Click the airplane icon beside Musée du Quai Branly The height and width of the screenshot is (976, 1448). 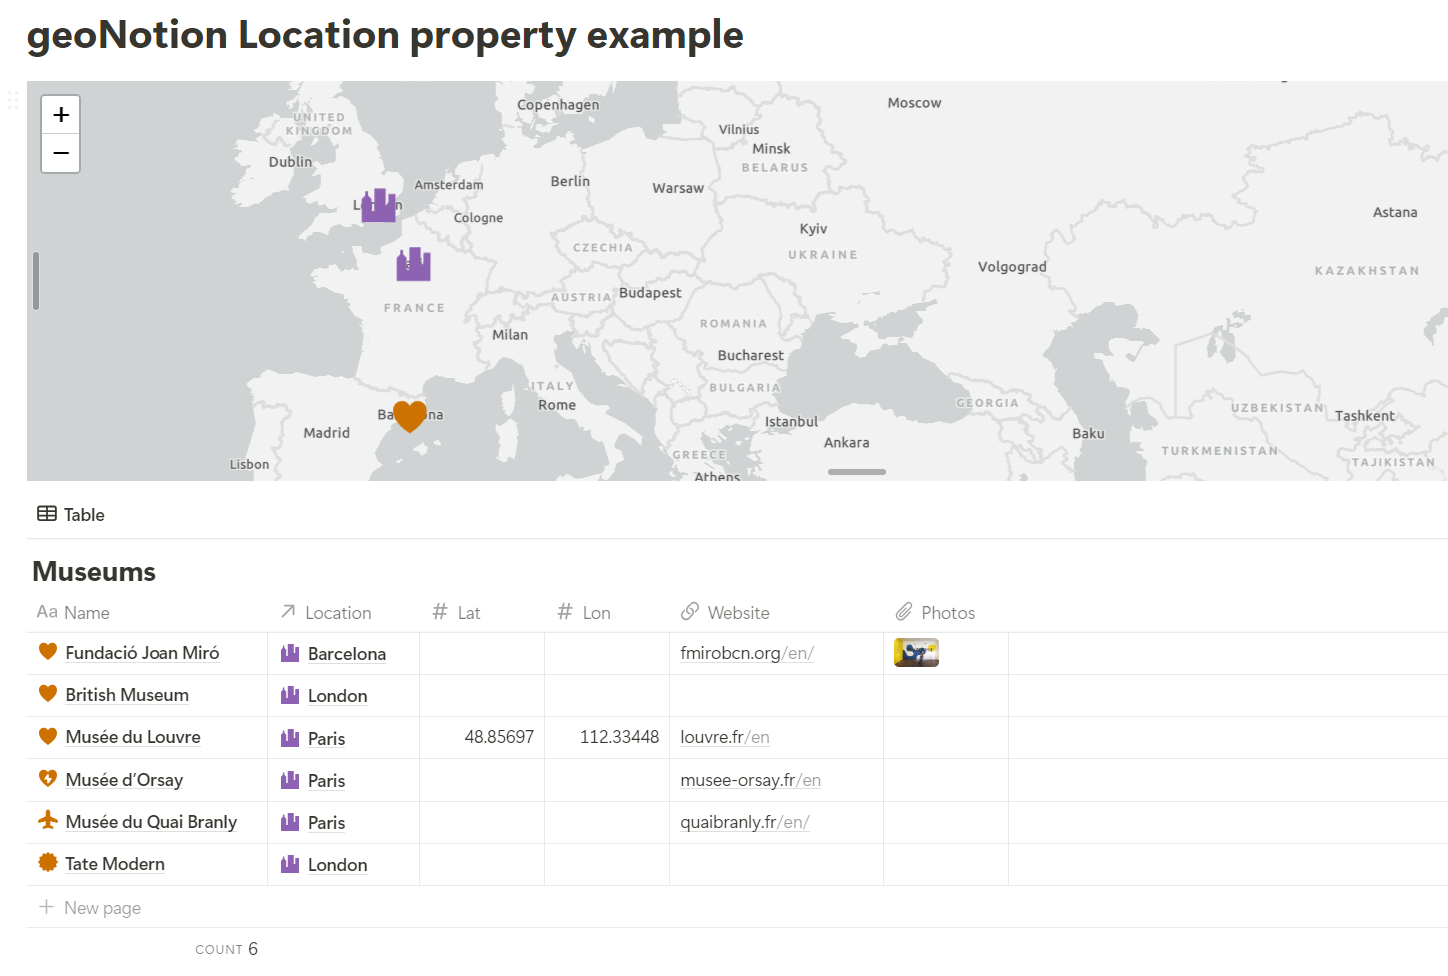[47, 821]
